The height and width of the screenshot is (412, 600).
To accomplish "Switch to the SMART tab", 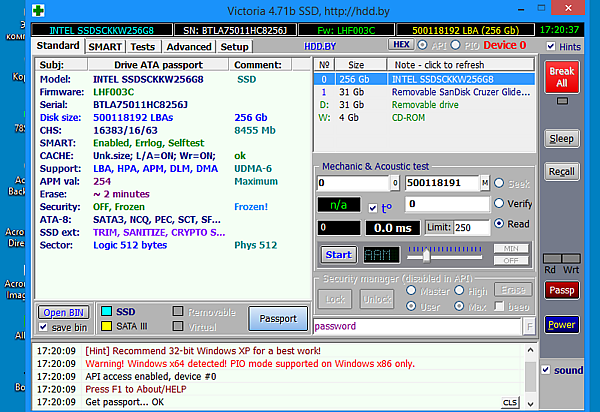I will (105, 47).
